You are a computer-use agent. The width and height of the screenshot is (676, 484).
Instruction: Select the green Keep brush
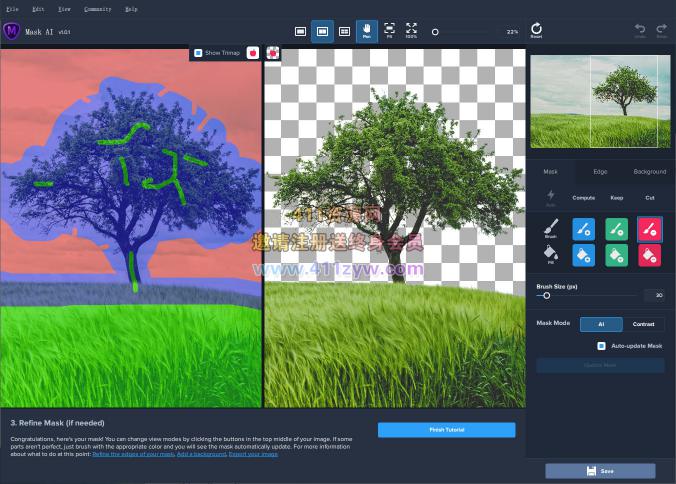click(x=616, y=229)
